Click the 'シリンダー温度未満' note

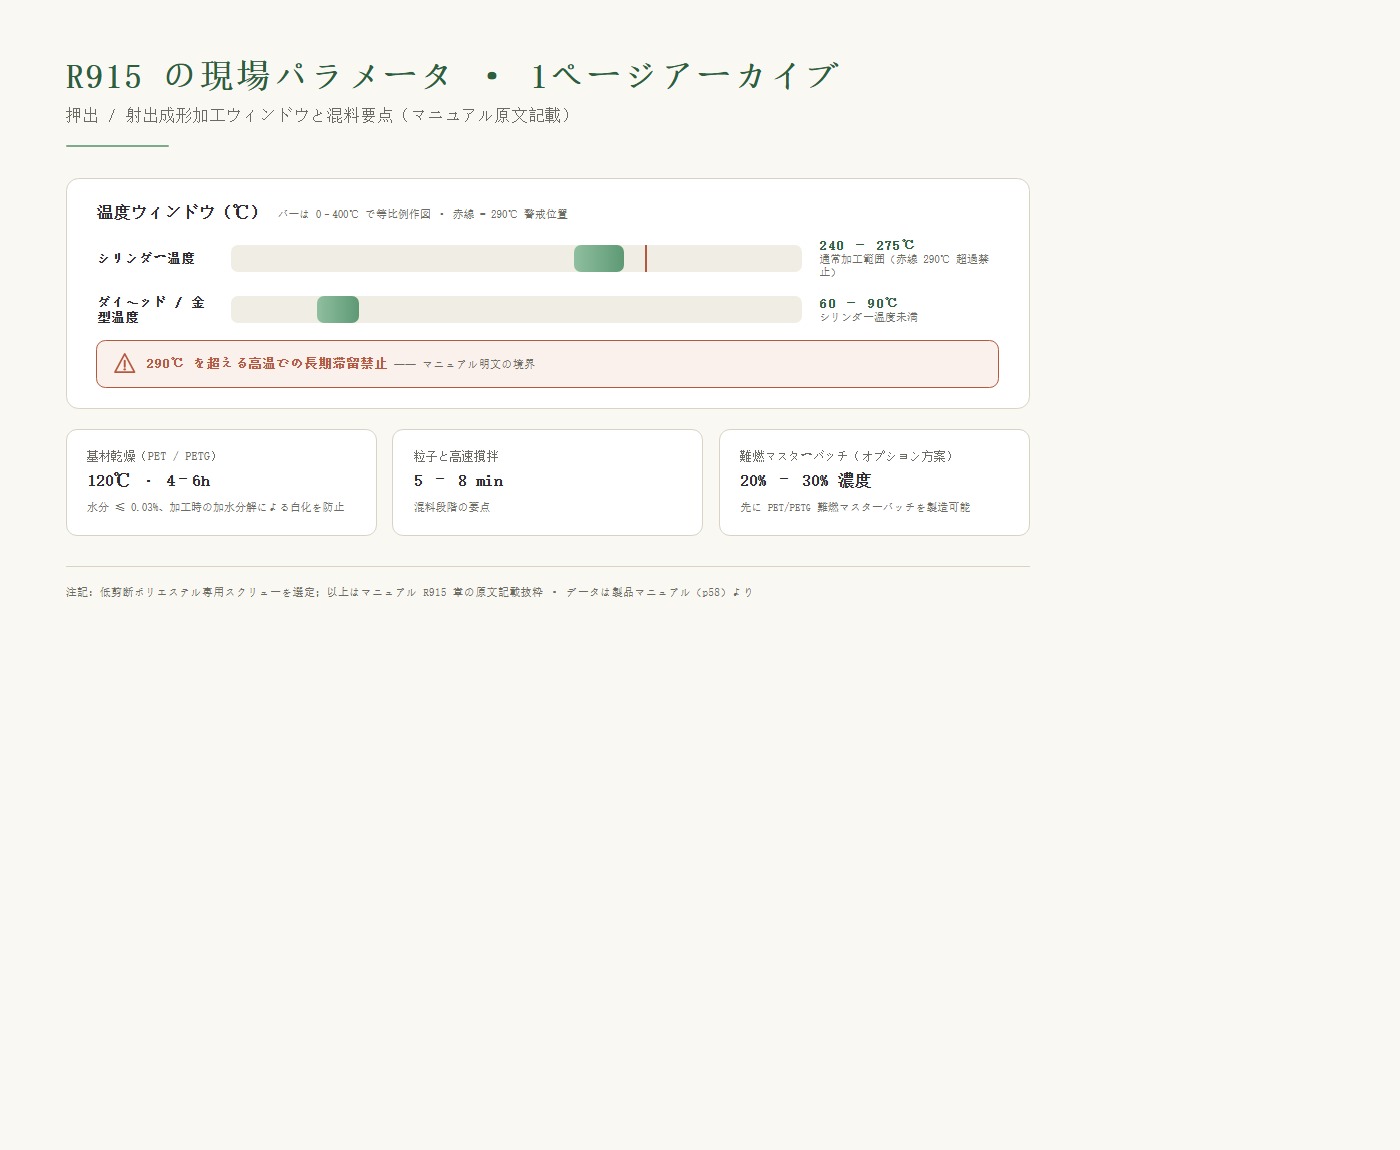[x=868, y=317]
